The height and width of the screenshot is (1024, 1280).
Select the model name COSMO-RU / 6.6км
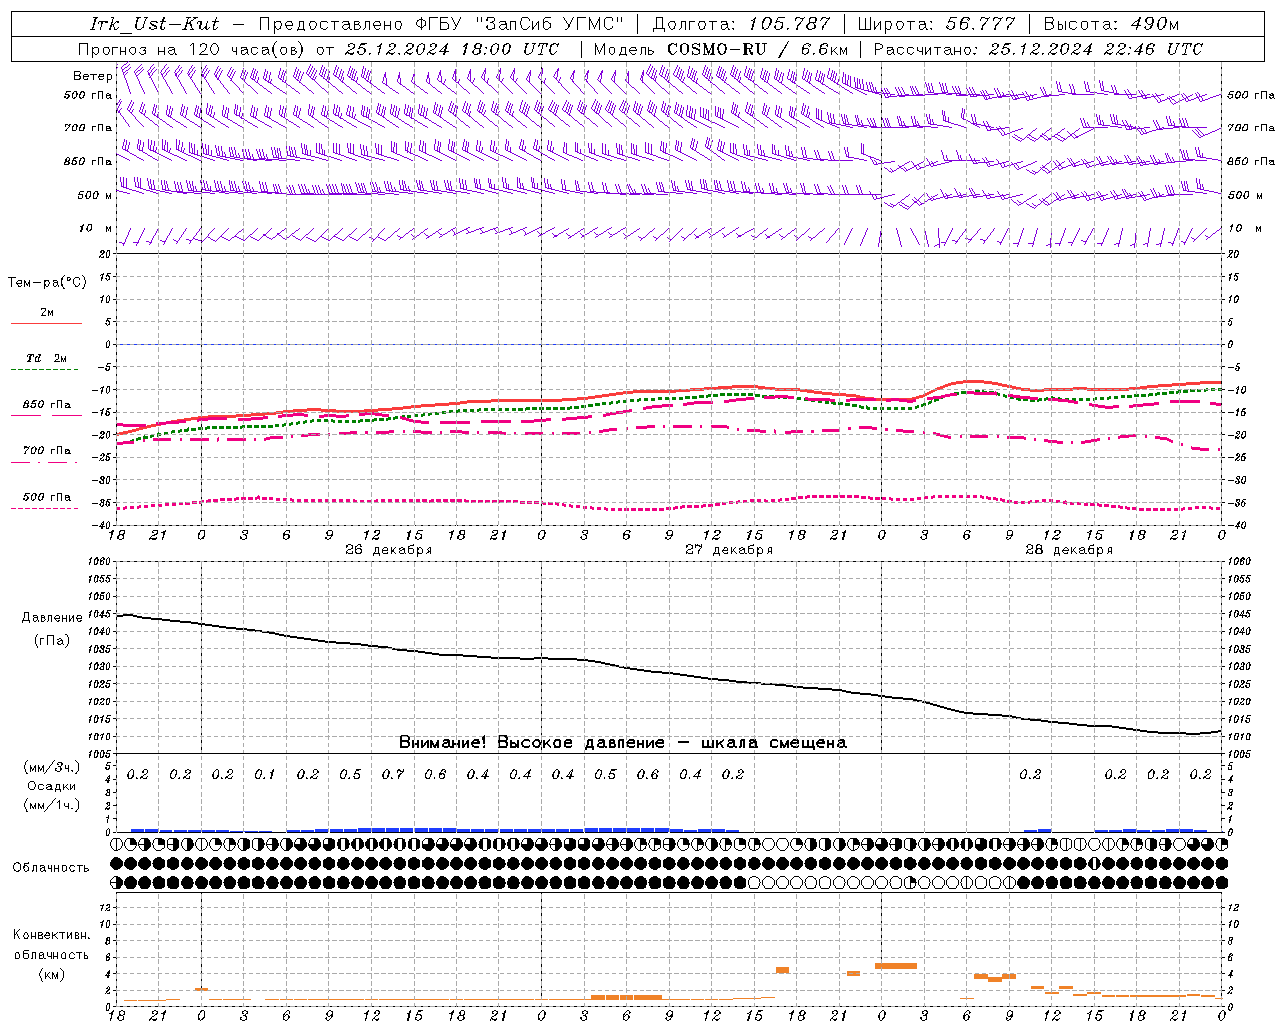[x=758, y=49]
